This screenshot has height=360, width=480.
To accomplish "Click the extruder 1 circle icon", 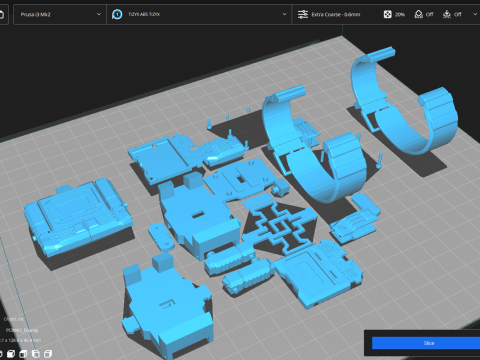I will pyautogui.click(x=117, y=14).
